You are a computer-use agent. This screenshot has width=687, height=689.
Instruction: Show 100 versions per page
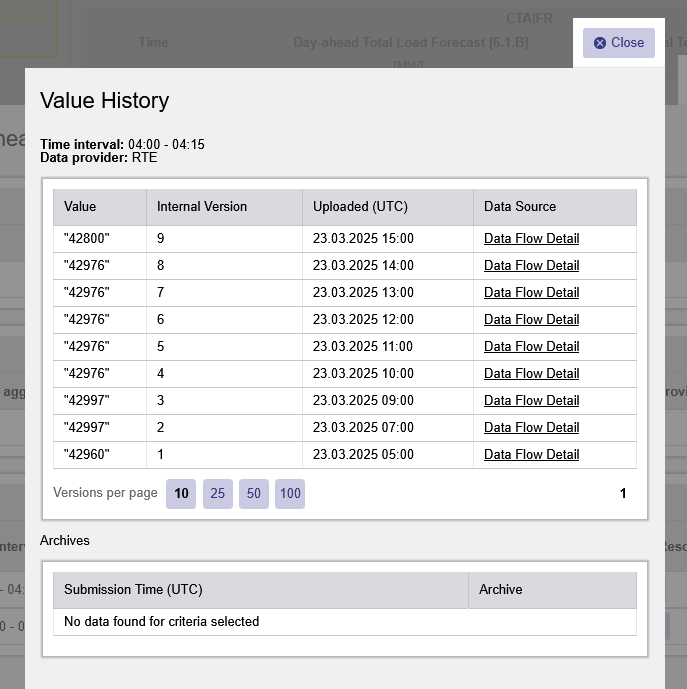(290, 493)
